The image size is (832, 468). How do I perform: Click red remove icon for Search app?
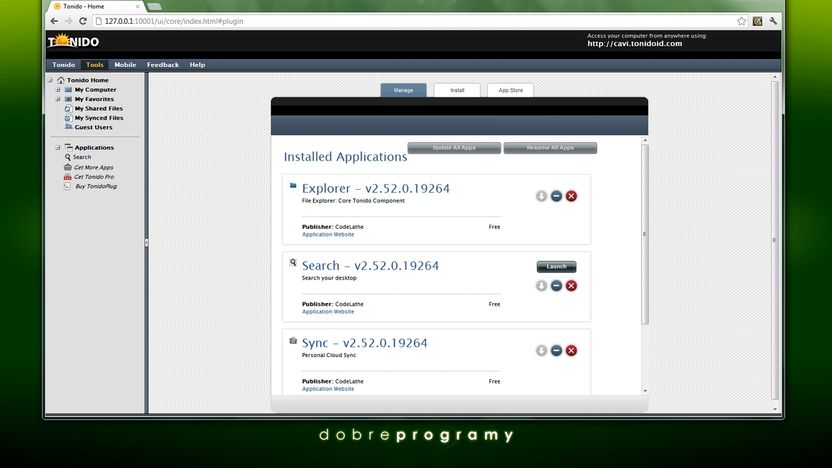pyautogui.click(x=571, y=286)
